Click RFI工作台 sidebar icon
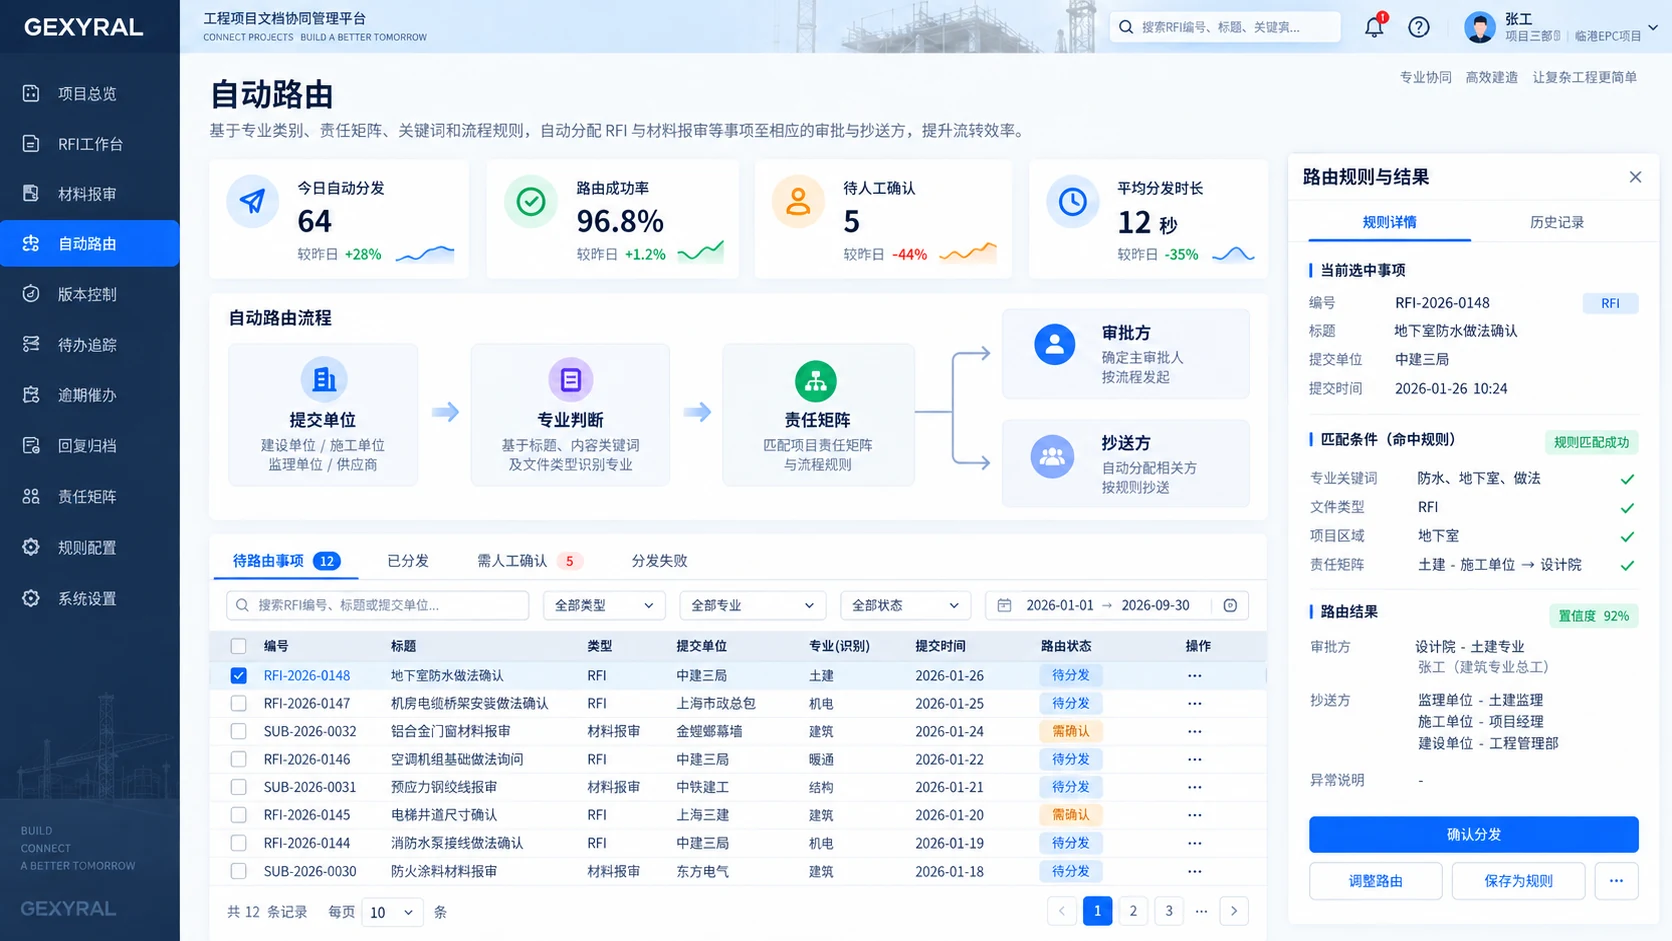The image size is (1672, 941). point(31,144)
